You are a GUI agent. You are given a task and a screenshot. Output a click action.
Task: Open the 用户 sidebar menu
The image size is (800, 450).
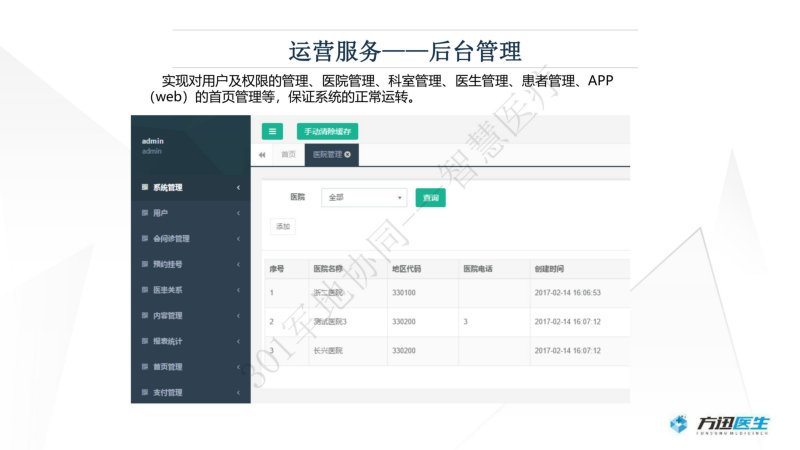pos(191,213)
